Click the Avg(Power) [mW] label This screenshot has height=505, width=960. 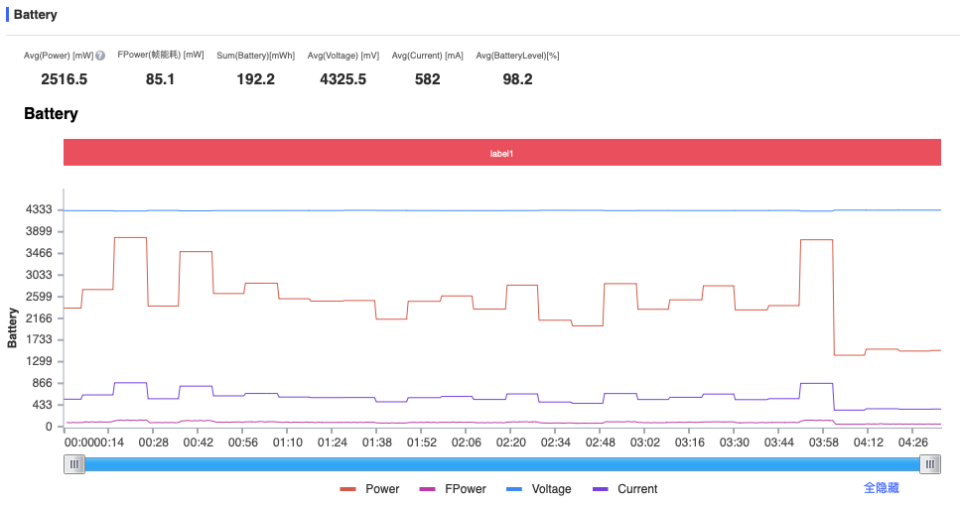coord(59,56)
